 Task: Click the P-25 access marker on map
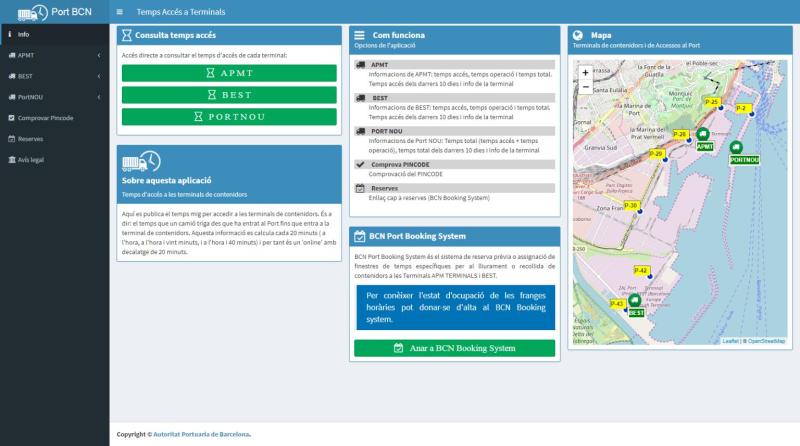pos(713,102)
